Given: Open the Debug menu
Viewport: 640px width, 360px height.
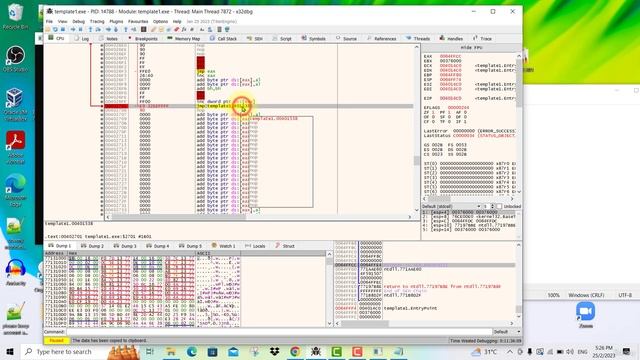Looking at the screenshot, I should pos(78,21).
